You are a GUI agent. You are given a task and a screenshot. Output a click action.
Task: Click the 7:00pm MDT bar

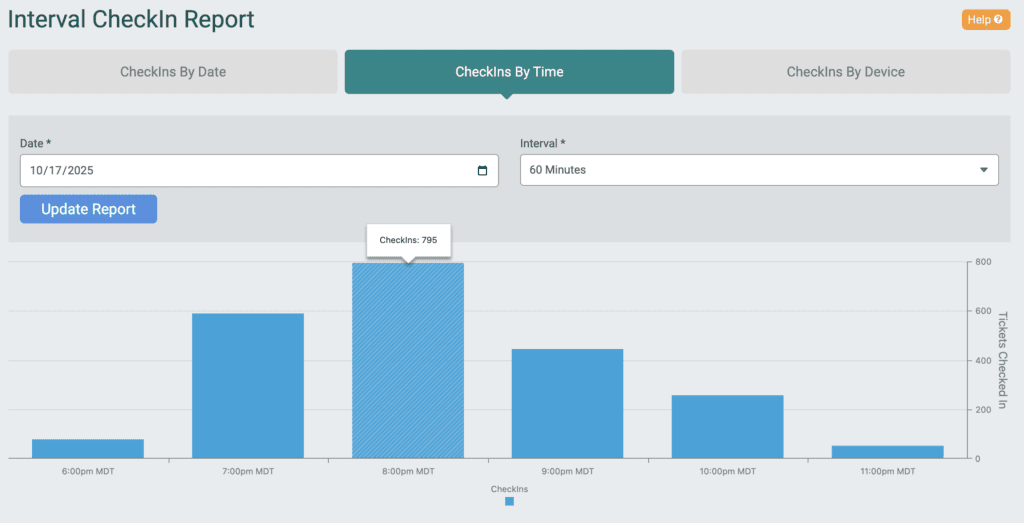[x=248, y=386]
